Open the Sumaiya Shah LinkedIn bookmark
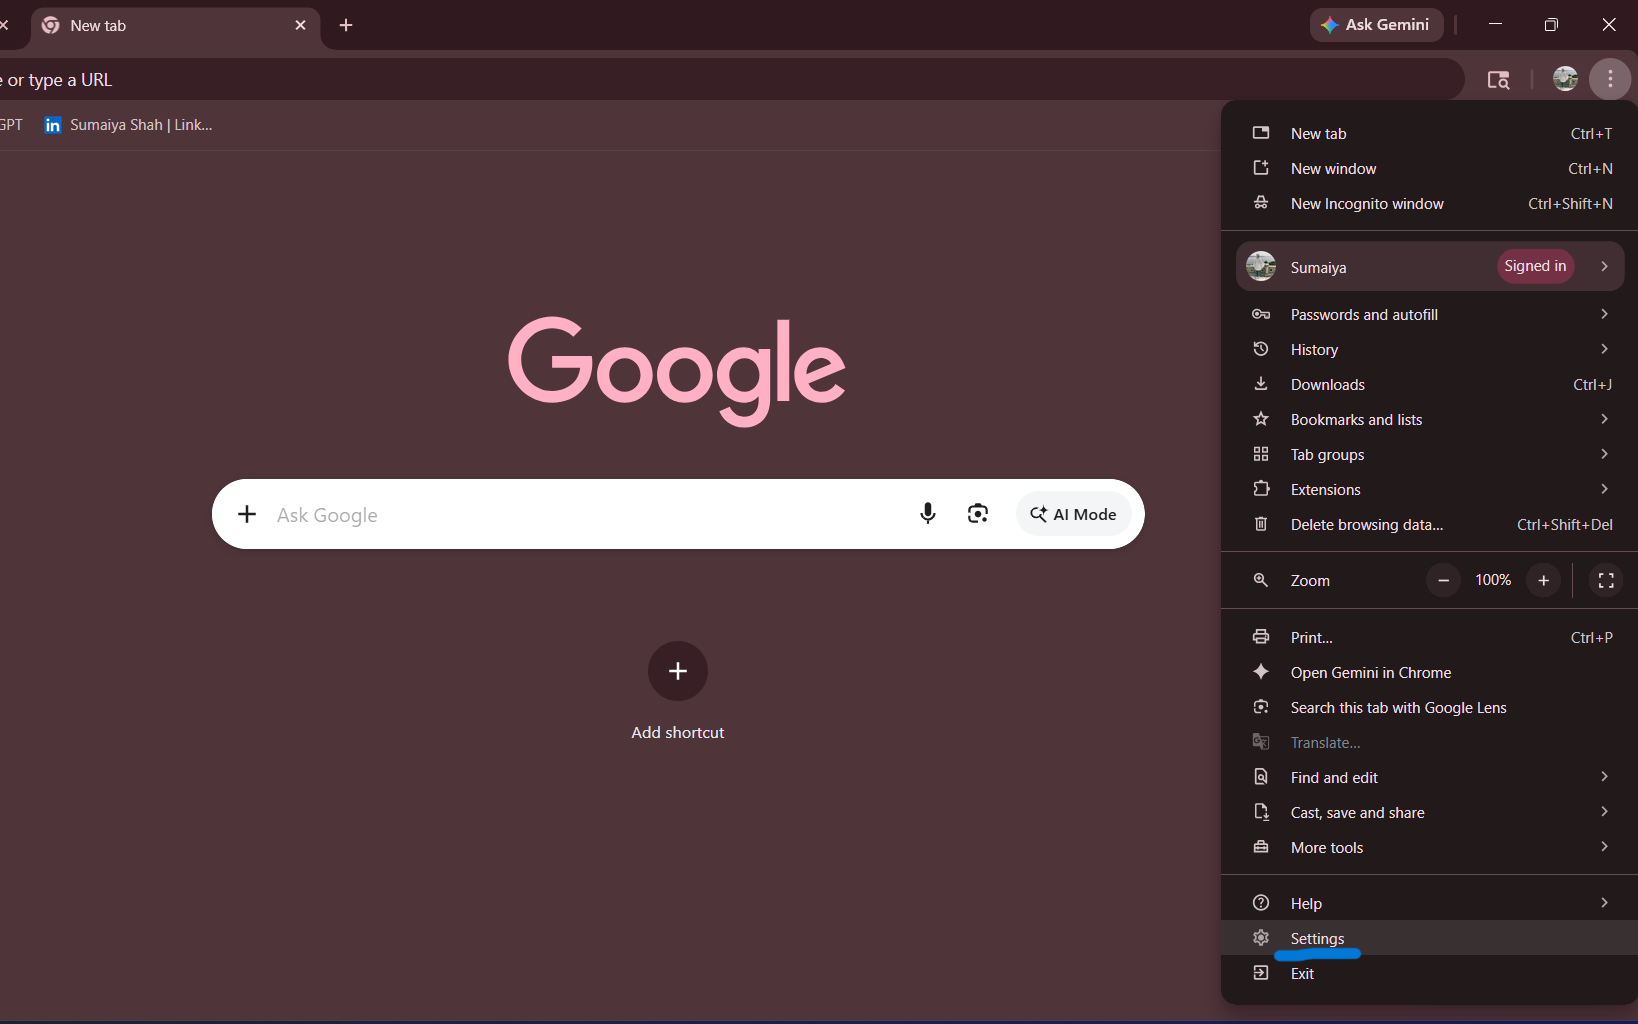The width and height of the screenshot is (1638, 1024). pyautogui.click(x=129, y=125)
